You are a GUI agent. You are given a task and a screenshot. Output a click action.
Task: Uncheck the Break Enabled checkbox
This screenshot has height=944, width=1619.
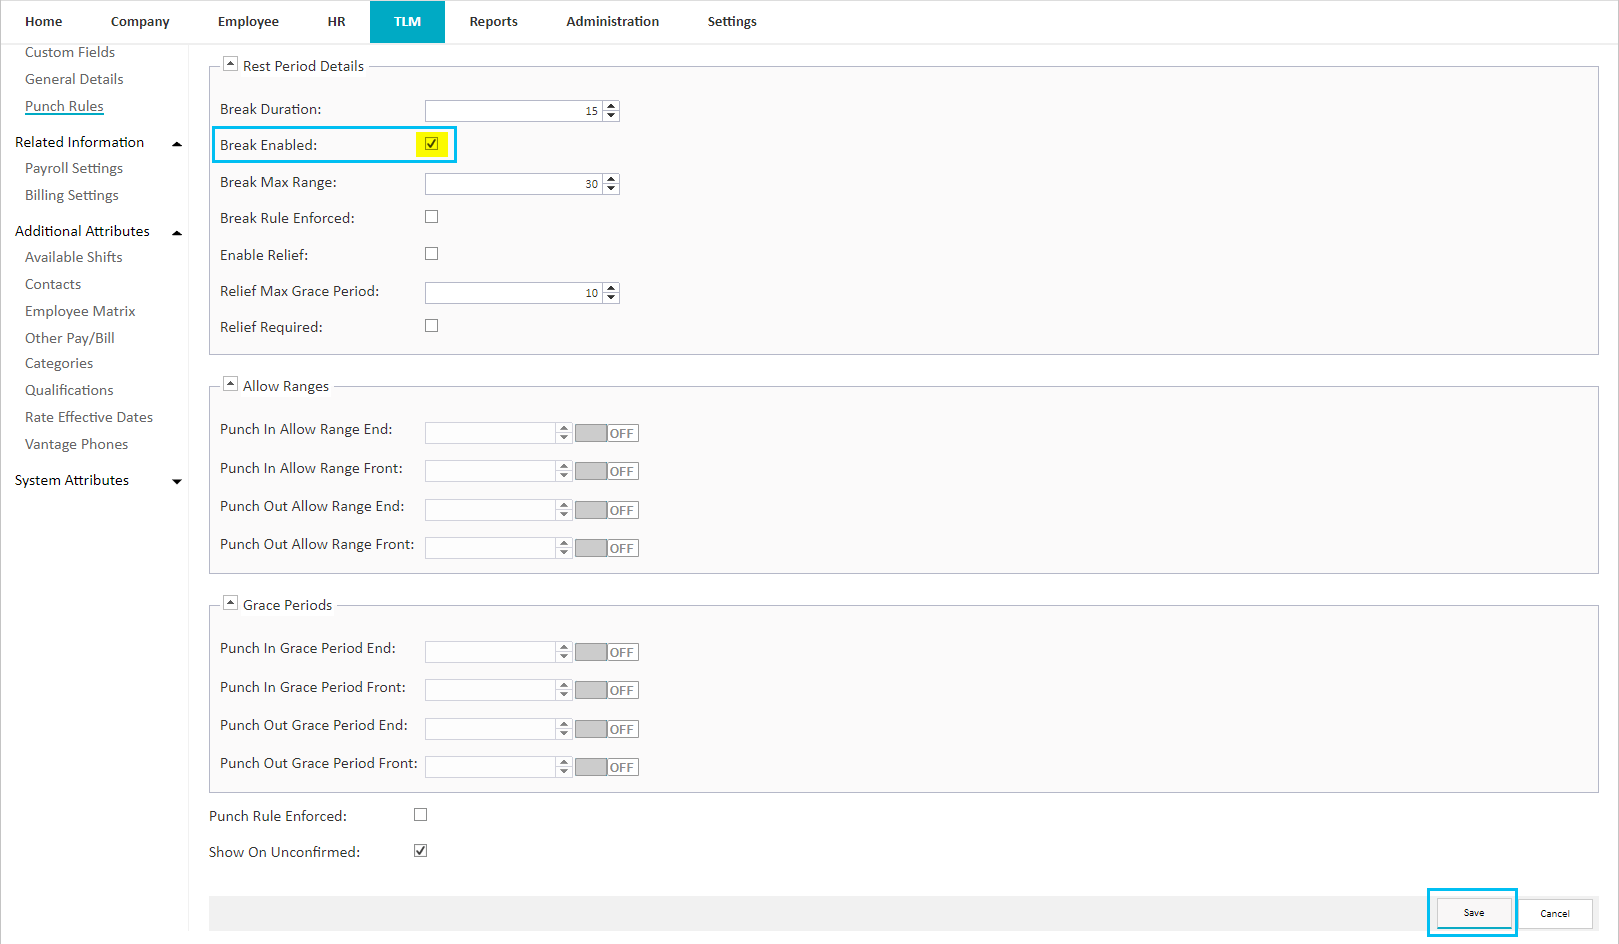431,144
